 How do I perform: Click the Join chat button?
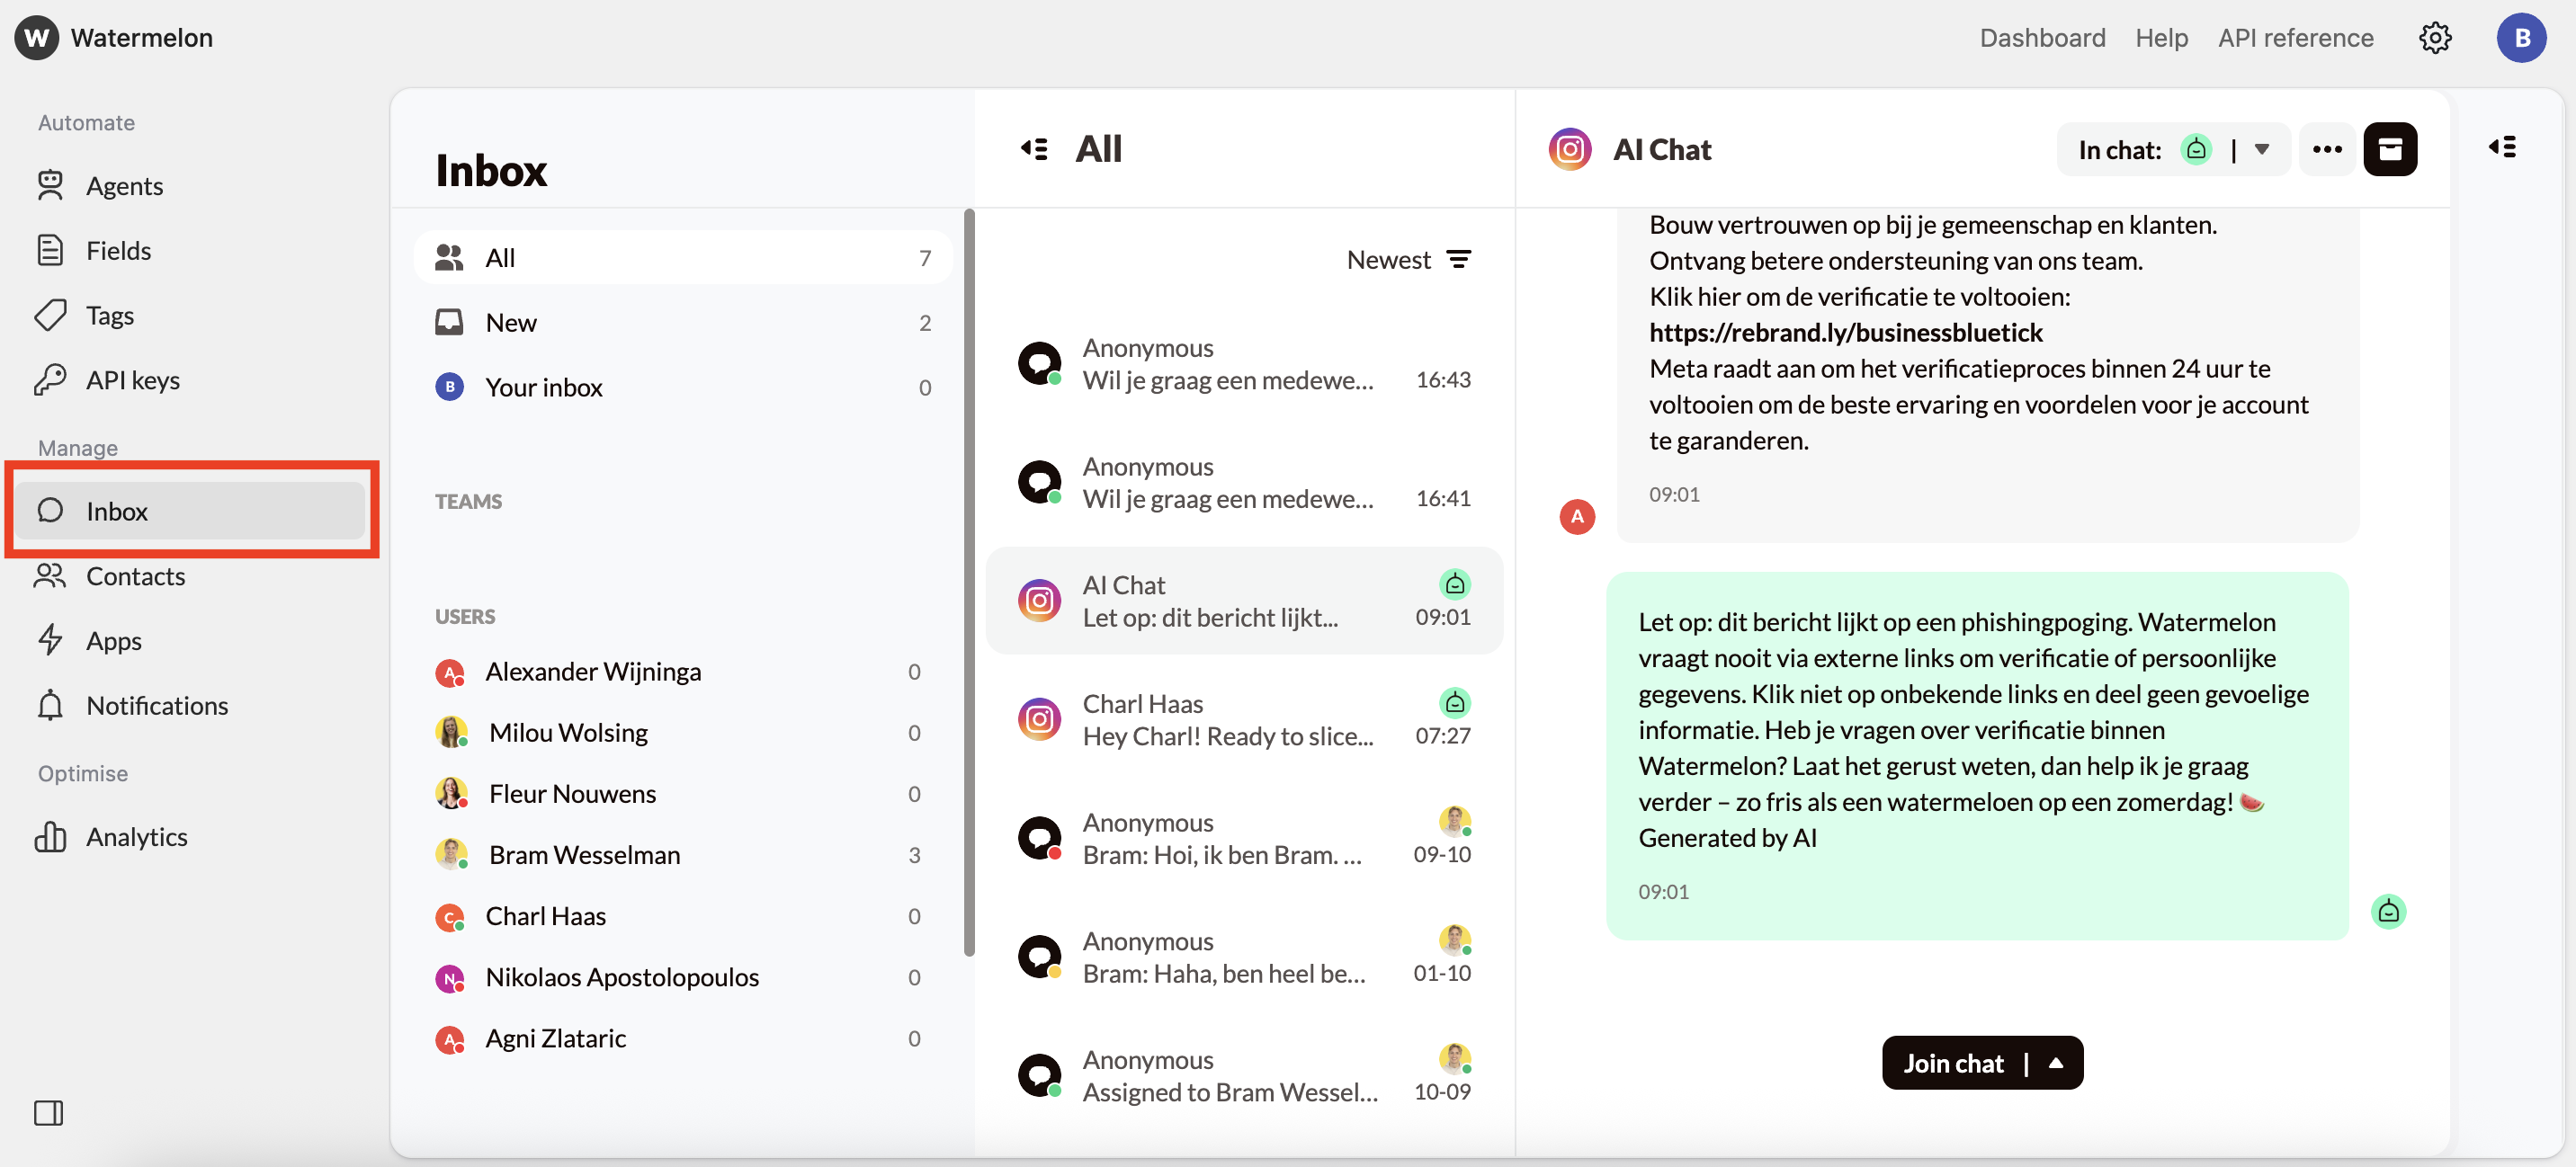(x=1953, y=1063)
